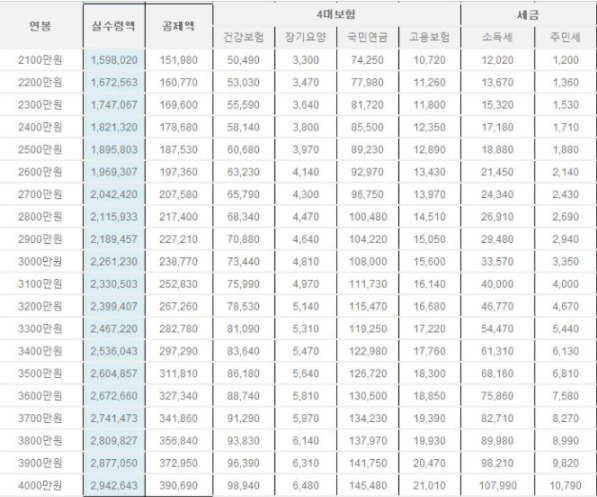Click the 세금 group header
597x497 pixels.
coord(528,15)
